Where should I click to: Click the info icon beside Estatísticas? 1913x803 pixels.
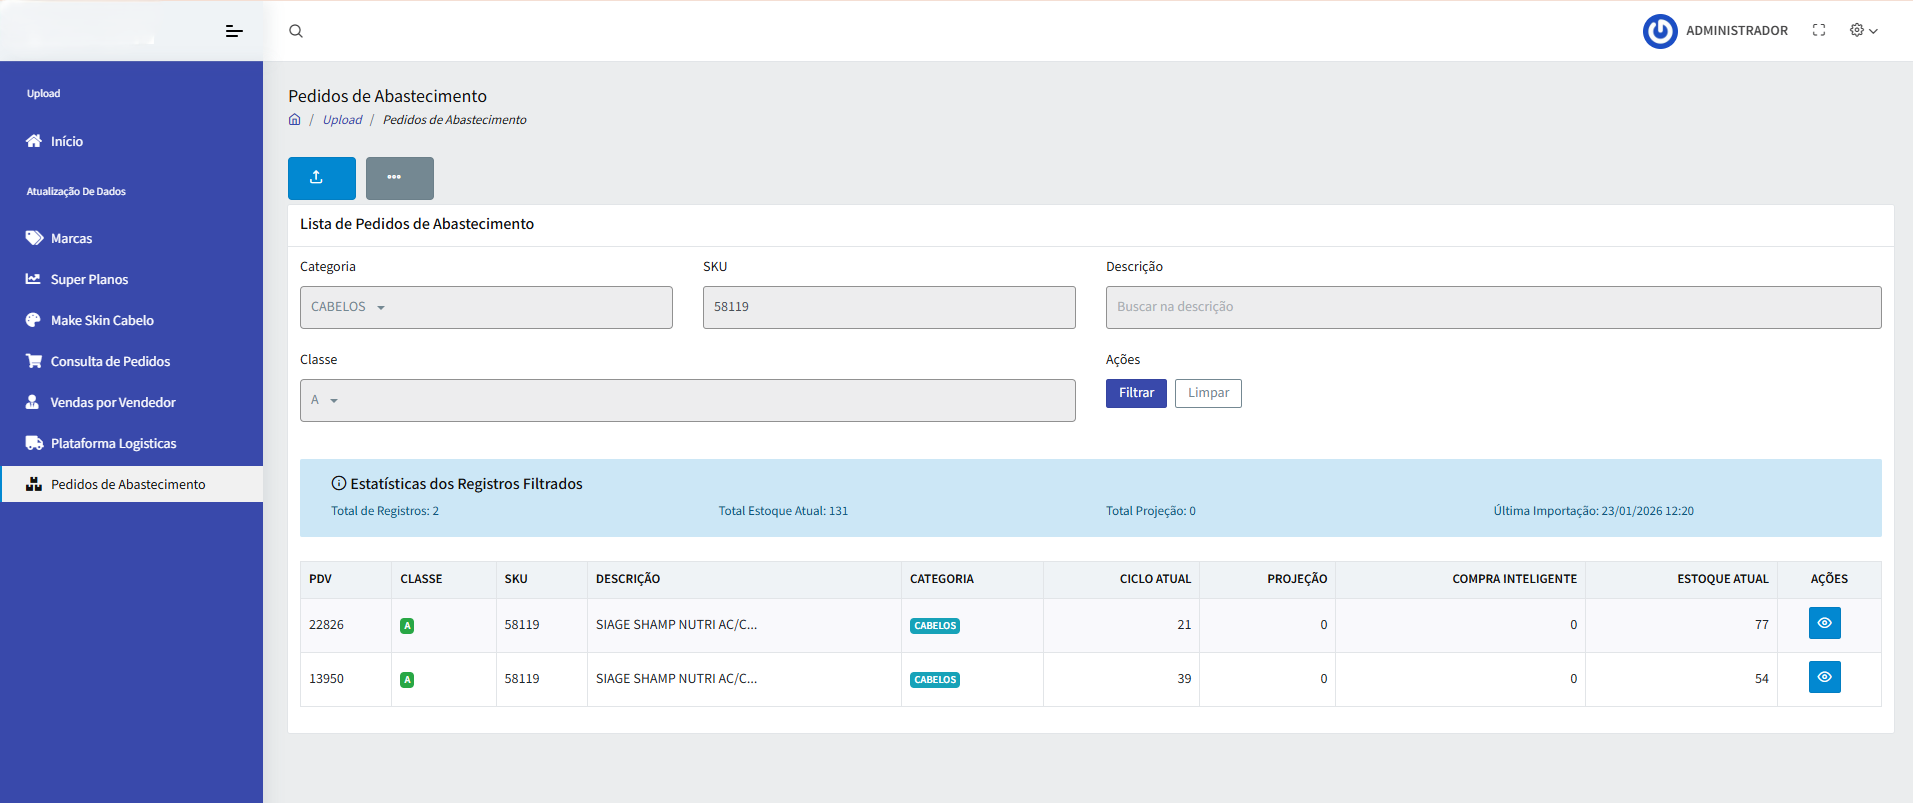tap(339, 483)
